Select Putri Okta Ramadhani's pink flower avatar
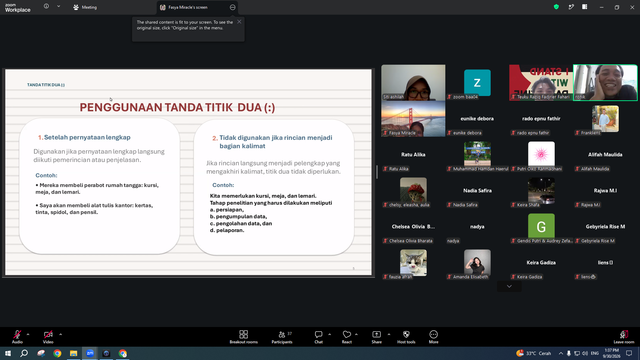The height and width of the screenshot is (360, 640). pos(541,154)
